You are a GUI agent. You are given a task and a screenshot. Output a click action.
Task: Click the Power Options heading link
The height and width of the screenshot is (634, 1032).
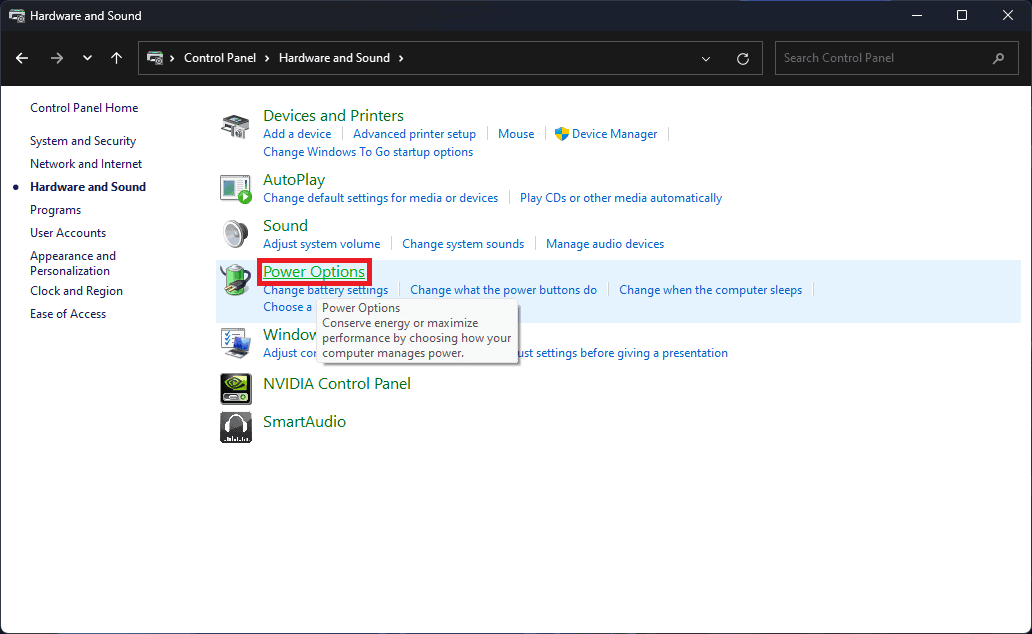tap(314, 272)
